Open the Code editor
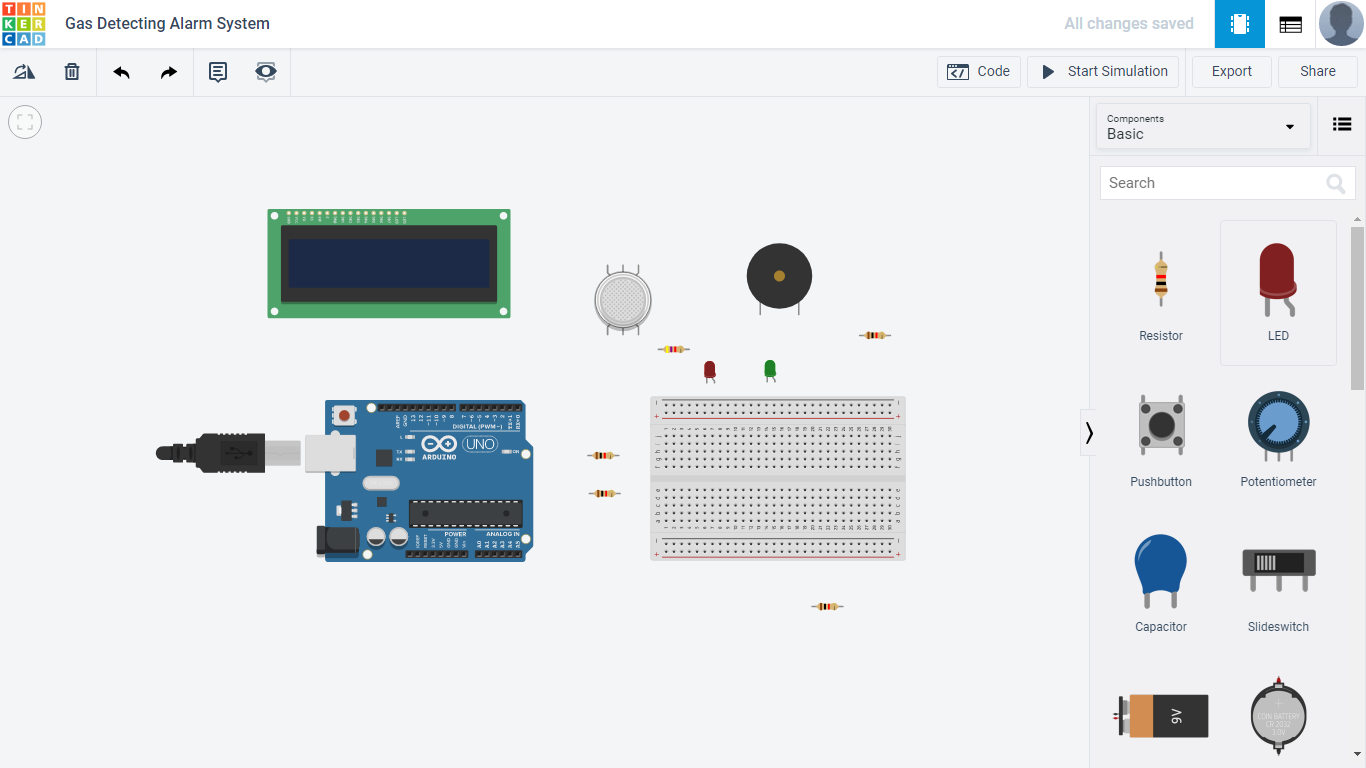This screenshot has width=1366, height=768. tap(978, 71)
